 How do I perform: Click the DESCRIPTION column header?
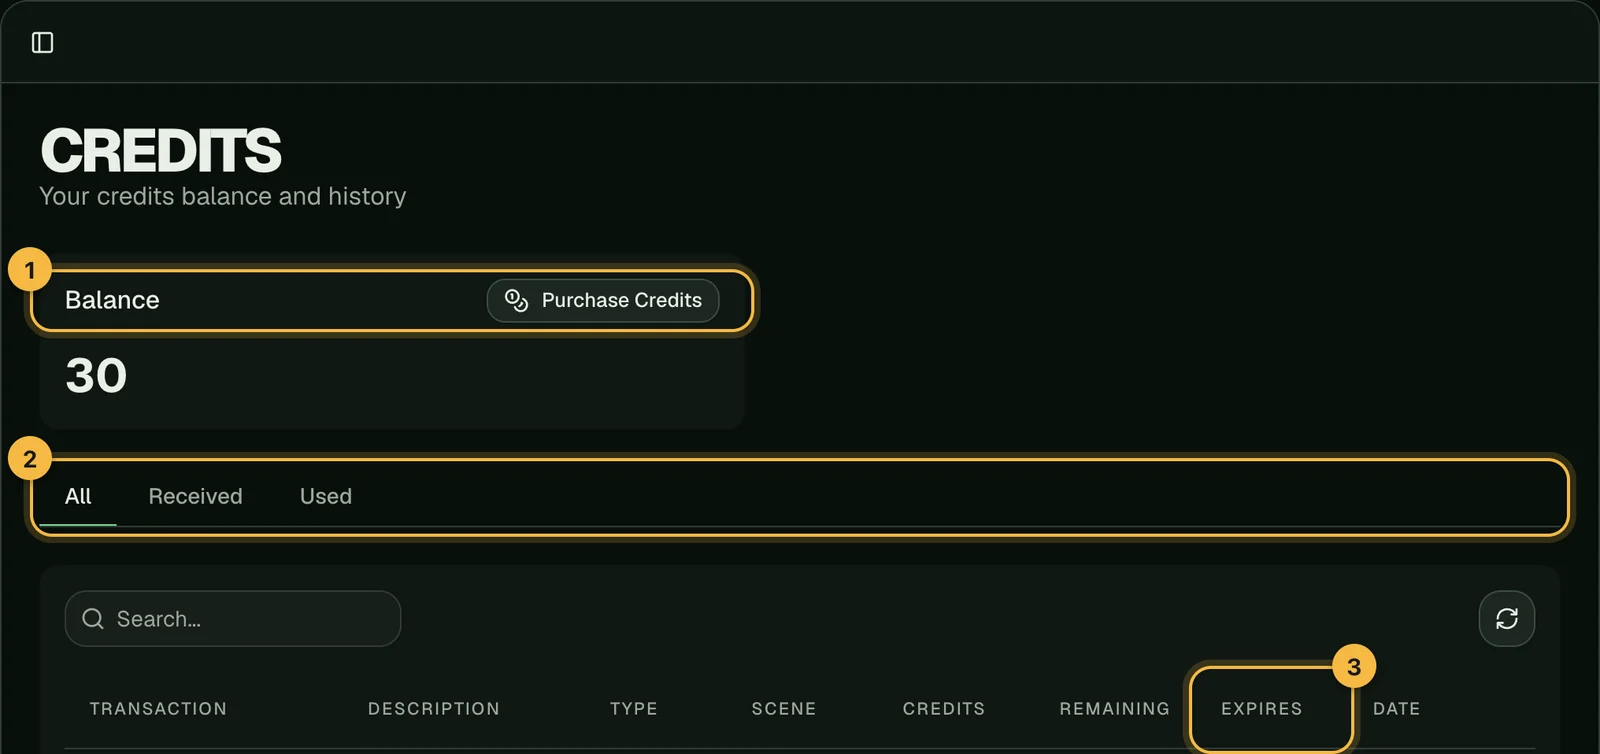[x=434, y=708]
